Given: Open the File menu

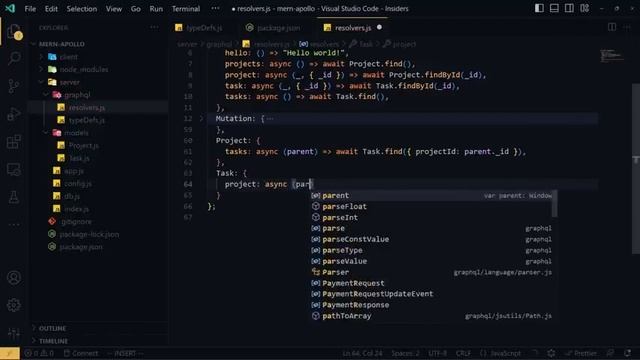Looking at the screenshot, I should tap(30, 9).
